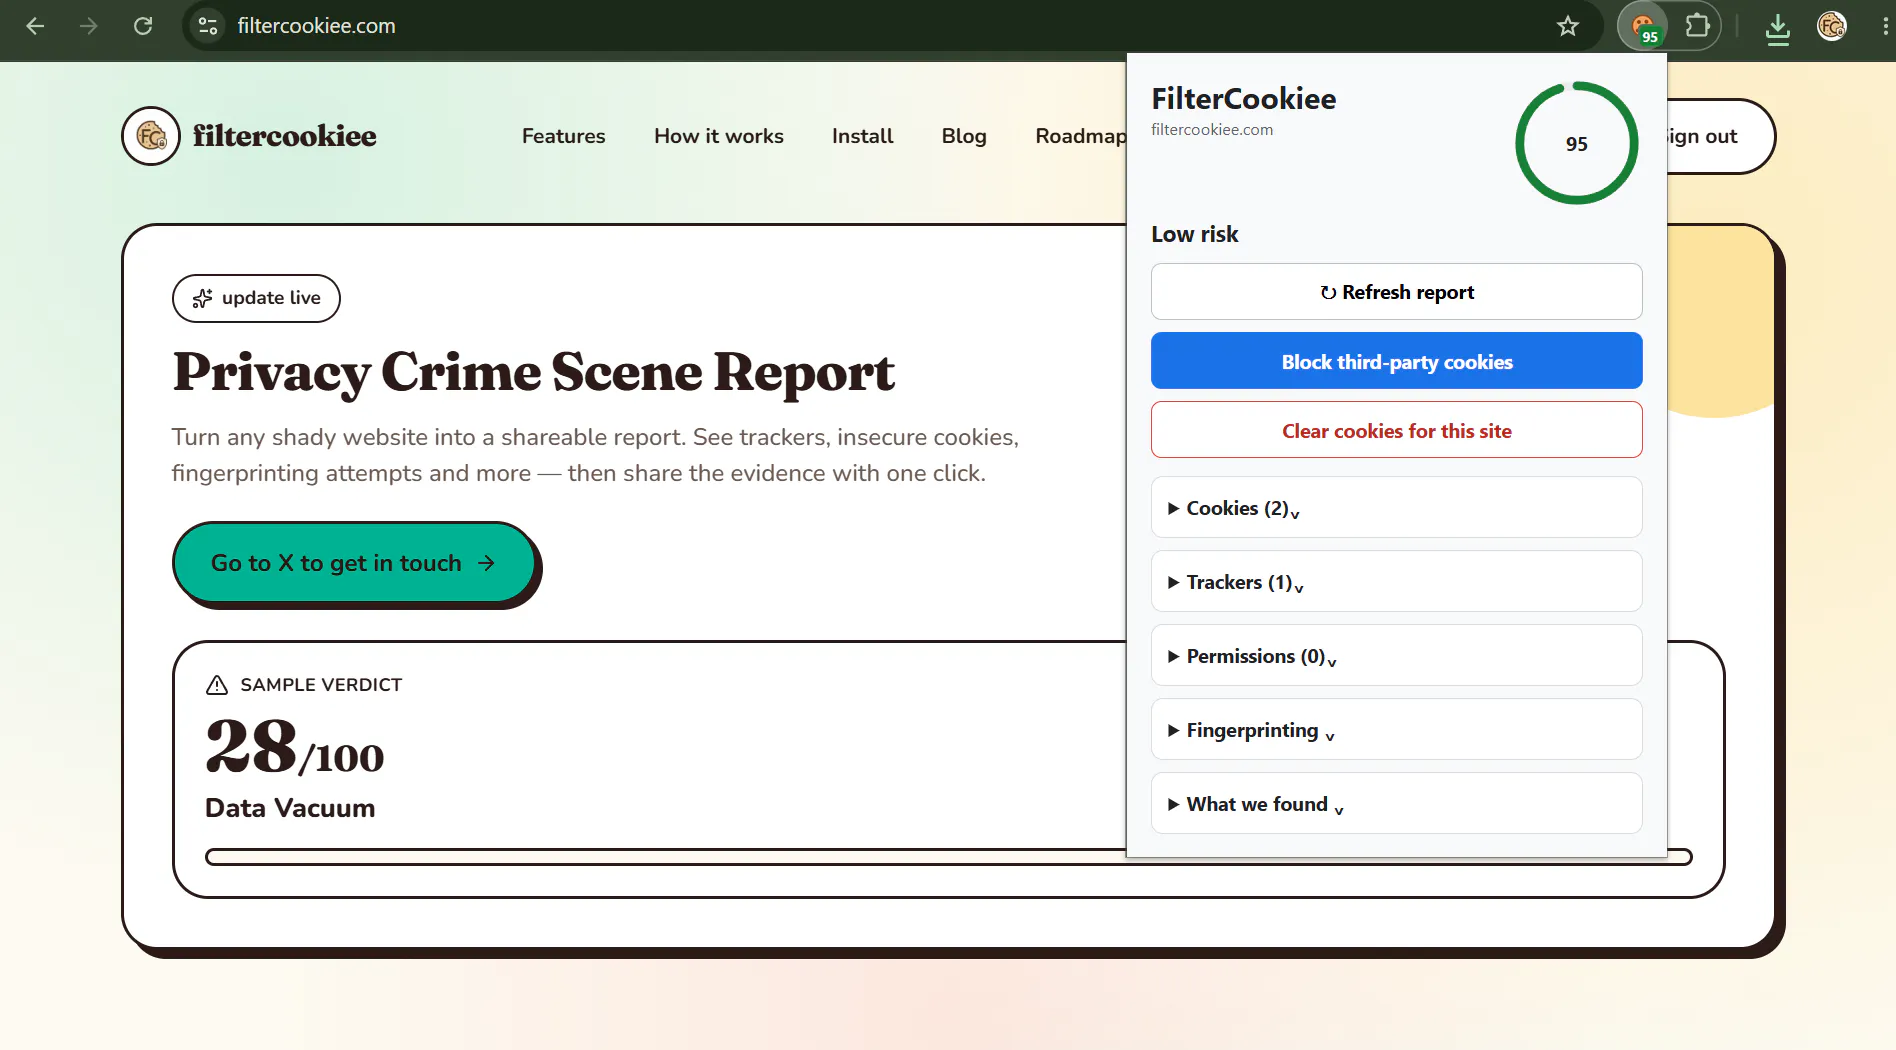Viewport: 1896px width, 1050px height.
Task: Click the FilterCookiee popup title
Action: 1243,99
